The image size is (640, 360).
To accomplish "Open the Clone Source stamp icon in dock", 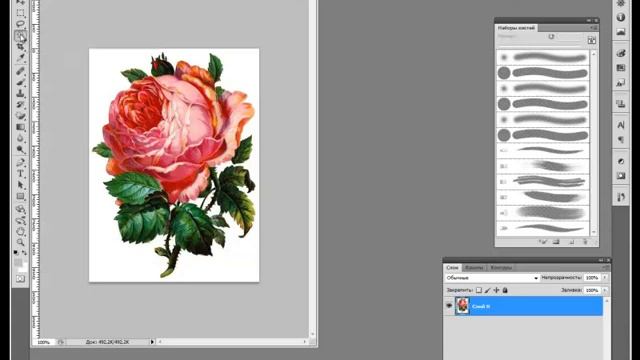I will tap(621, 104).
